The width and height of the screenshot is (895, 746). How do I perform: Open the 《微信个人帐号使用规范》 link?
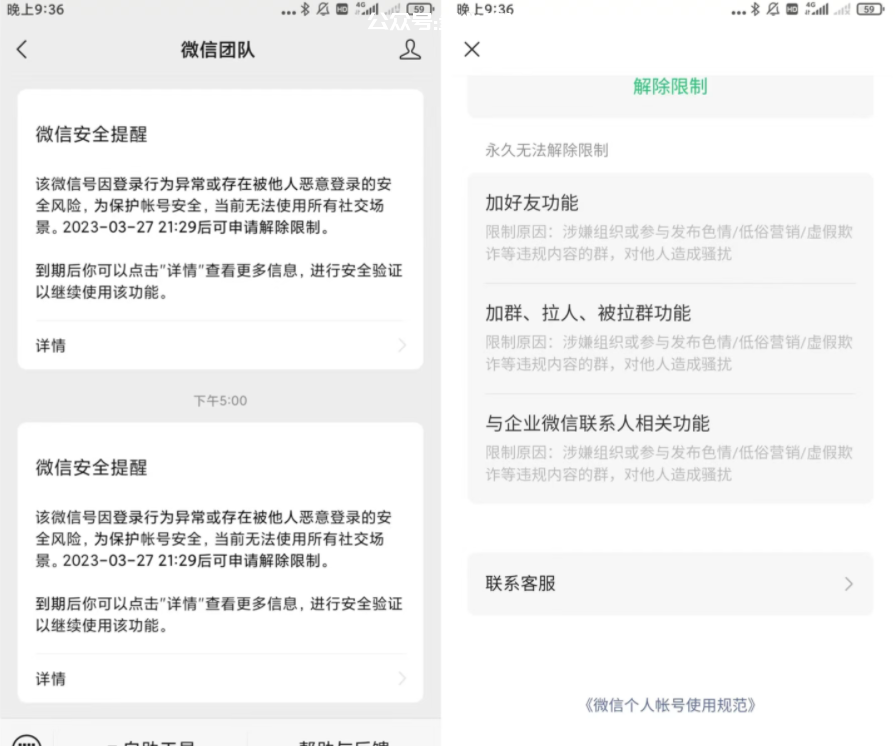(x=670, y=705)
